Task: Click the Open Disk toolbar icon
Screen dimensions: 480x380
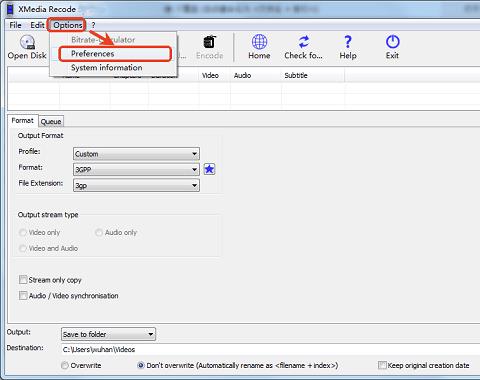Action: (x=27, y=42)
